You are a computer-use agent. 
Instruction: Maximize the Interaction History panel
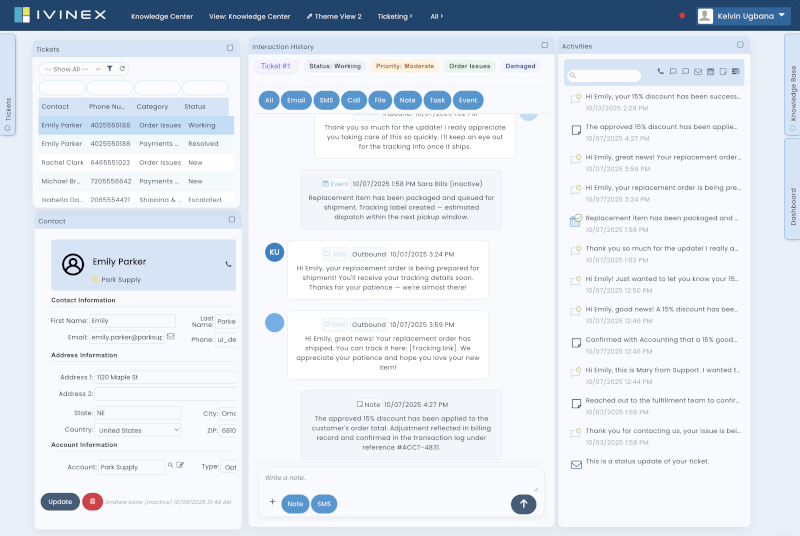(544, 45)
